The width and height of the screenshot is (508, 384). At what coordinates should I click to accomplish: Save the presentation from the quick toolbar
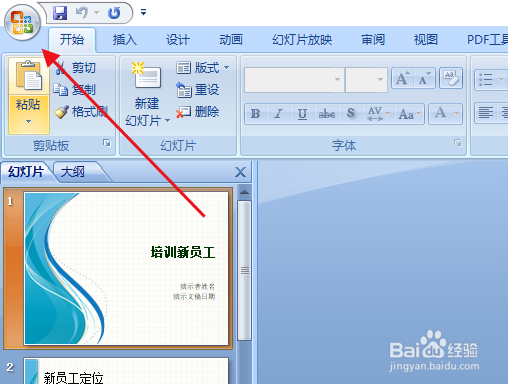(60, 13)
